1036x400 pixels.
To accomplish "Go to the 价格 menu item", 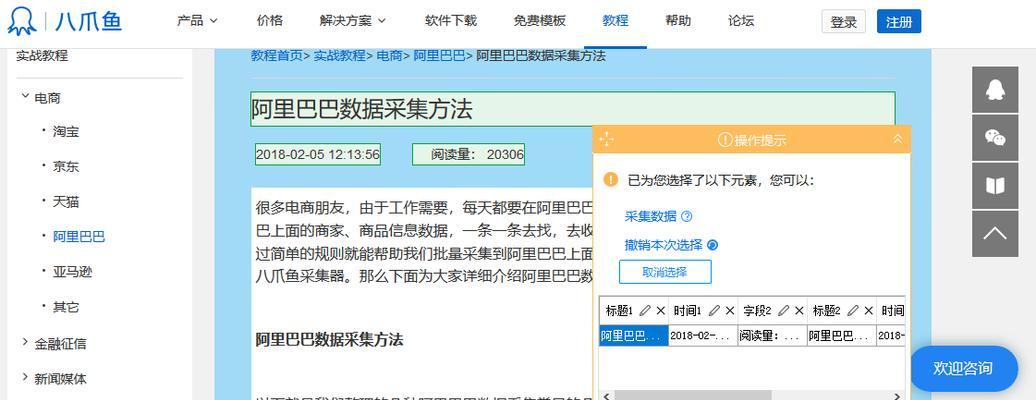I will (x=270, y=20).
